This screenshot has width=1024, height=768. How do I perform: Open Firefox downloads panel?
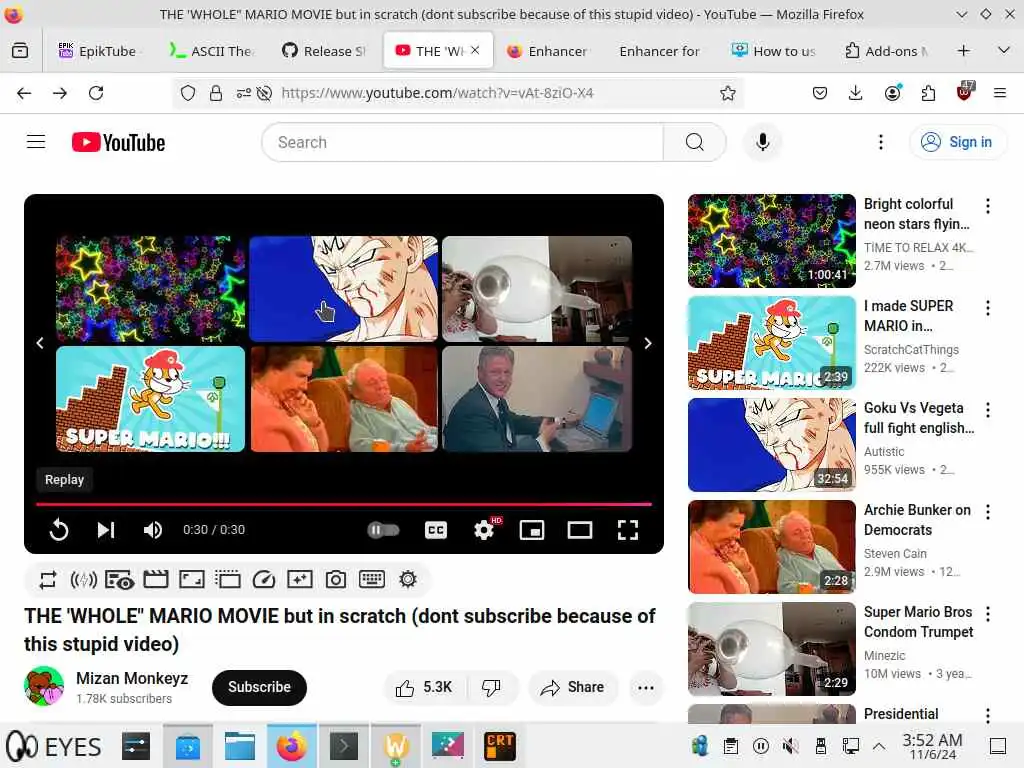coord(856,93)
